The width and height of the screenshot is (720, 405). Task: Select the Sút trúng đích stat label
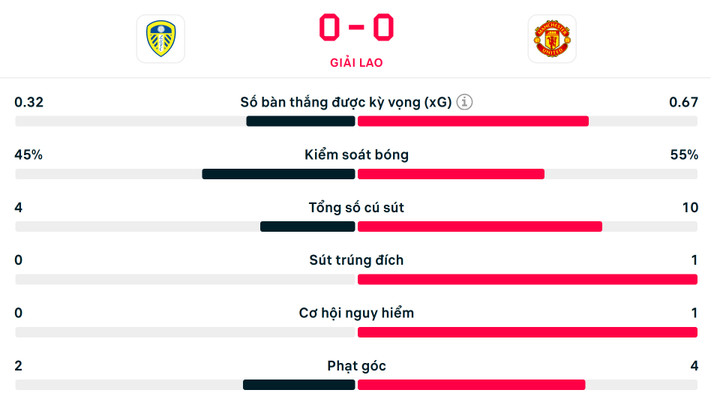pos(356,260)
